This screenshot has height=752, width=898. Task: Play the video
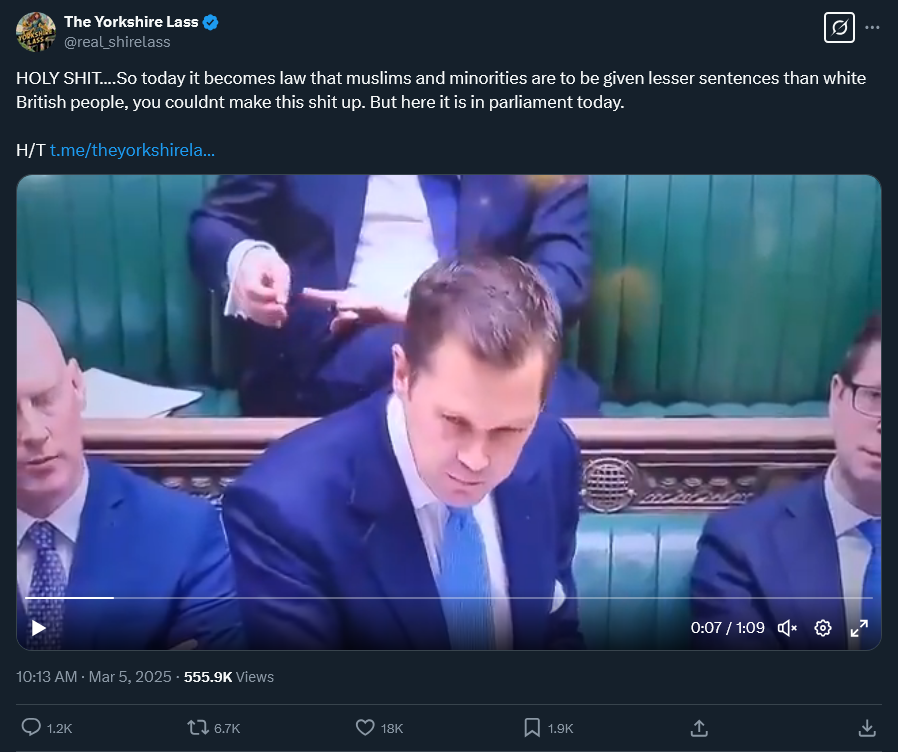tap(38, 628)
